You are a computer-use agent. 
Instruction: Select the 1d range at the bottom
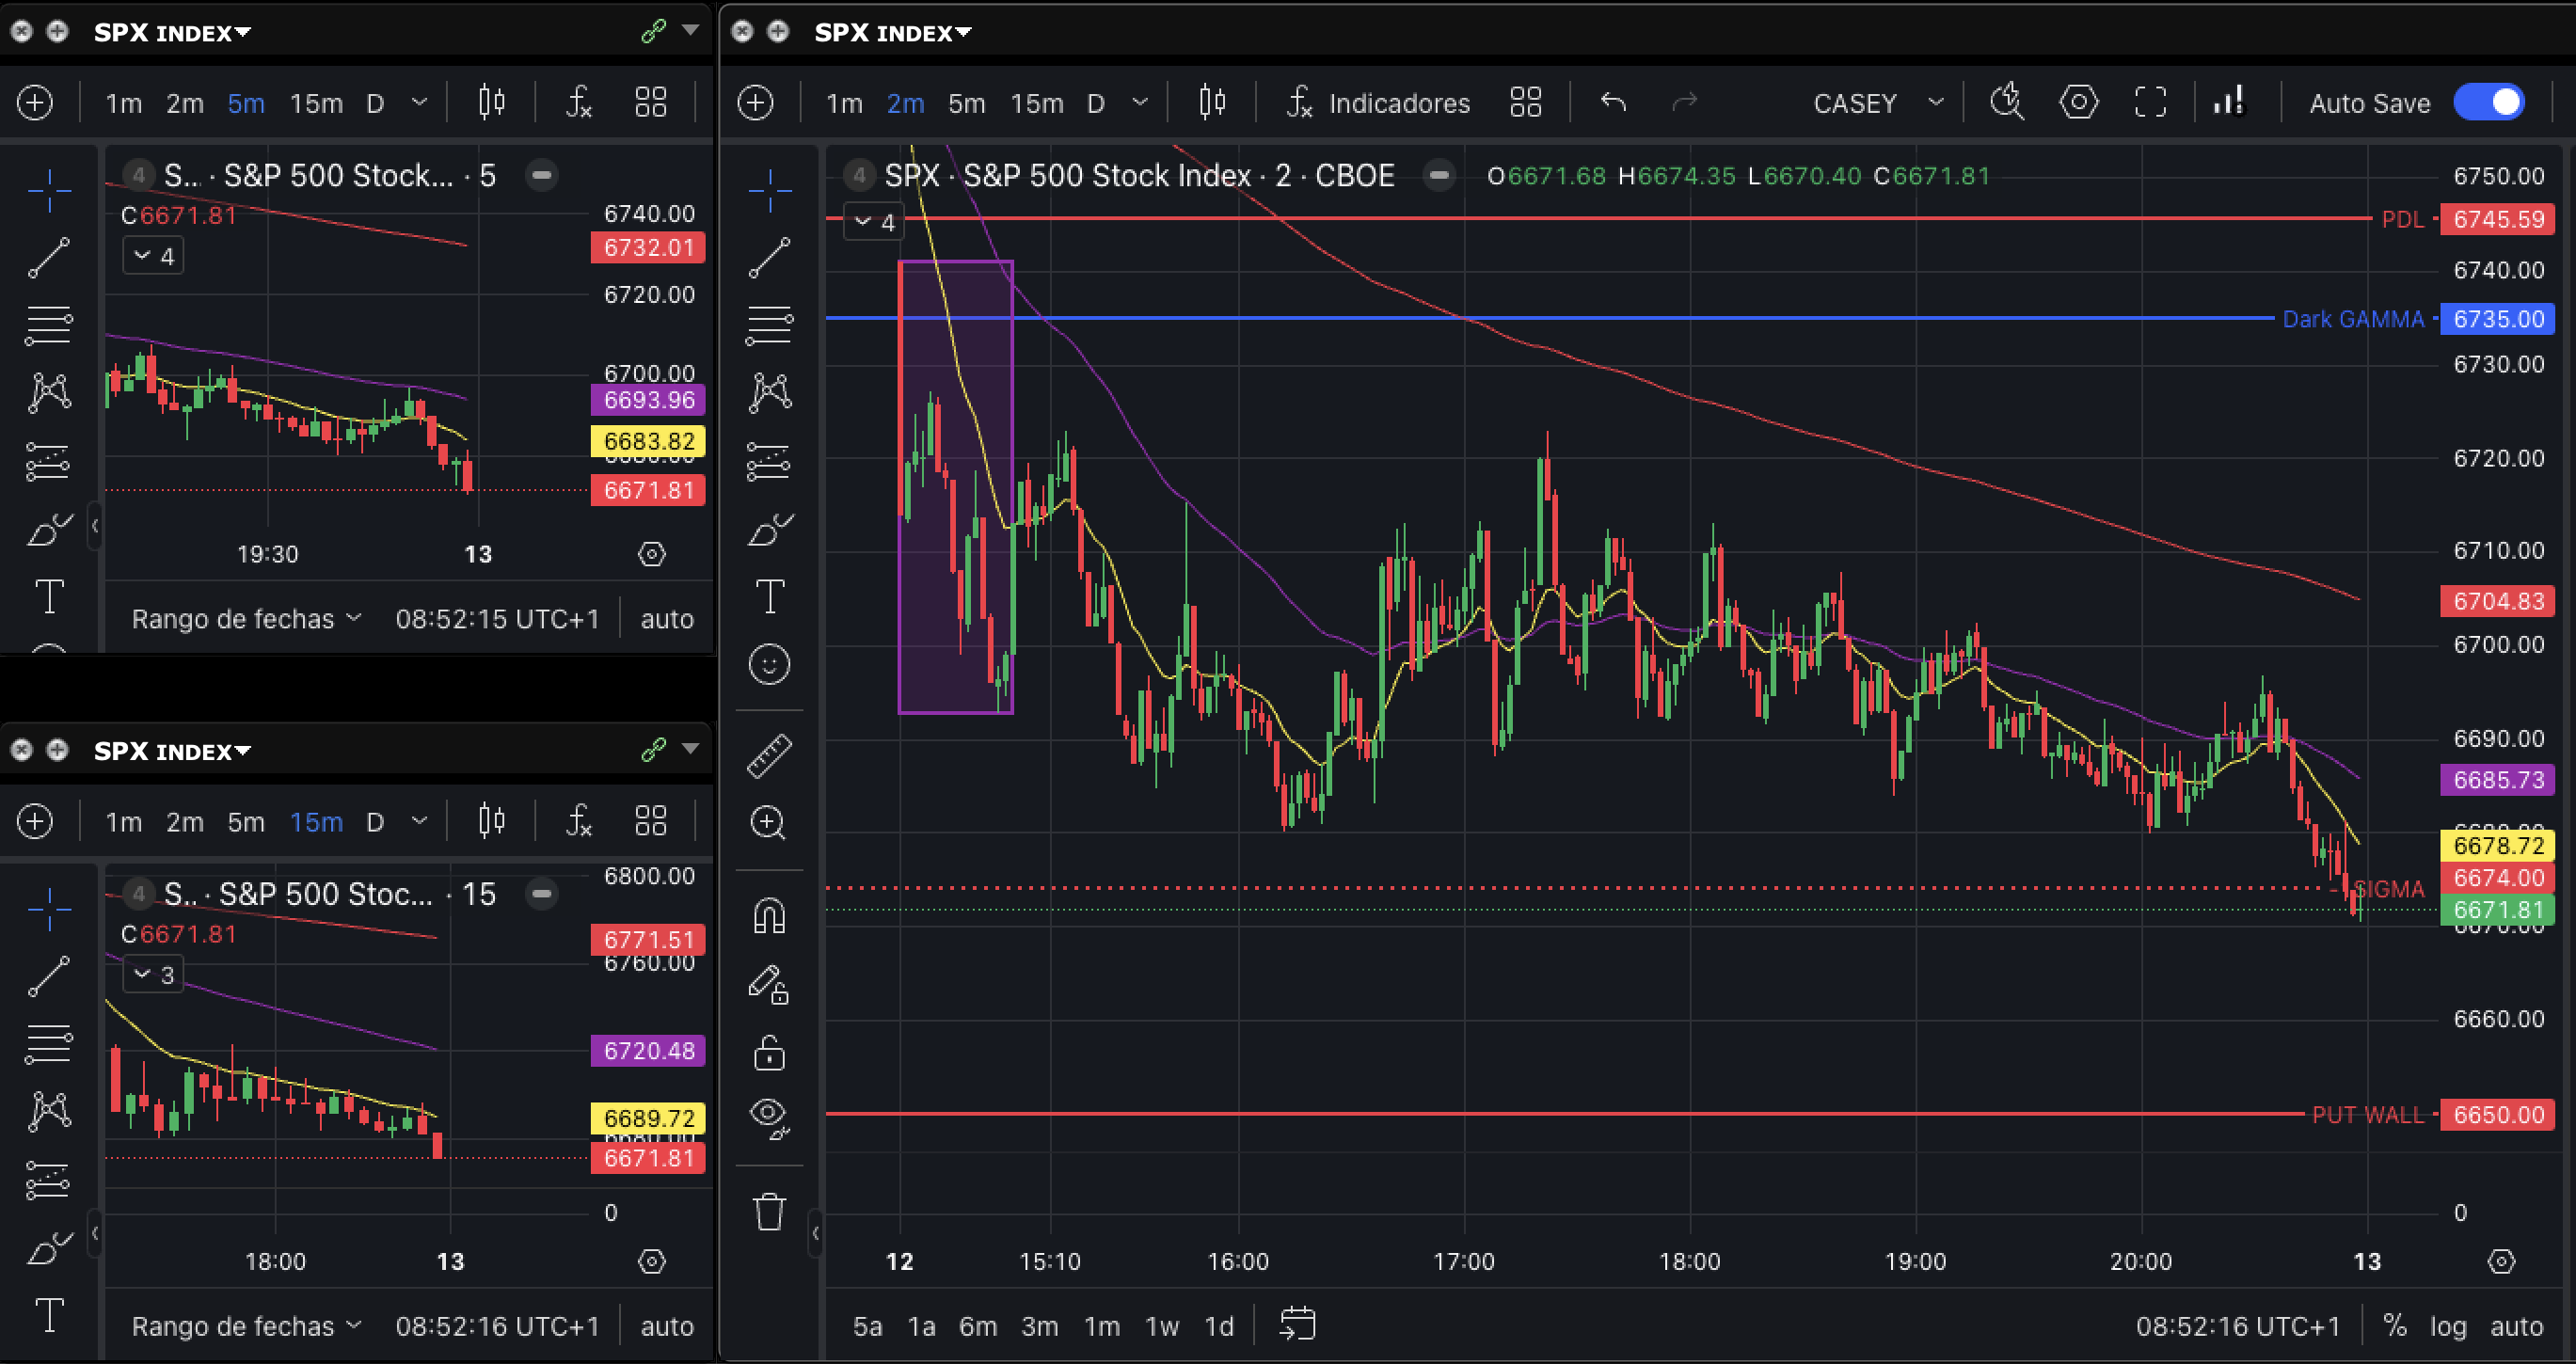[1219, 1326]
